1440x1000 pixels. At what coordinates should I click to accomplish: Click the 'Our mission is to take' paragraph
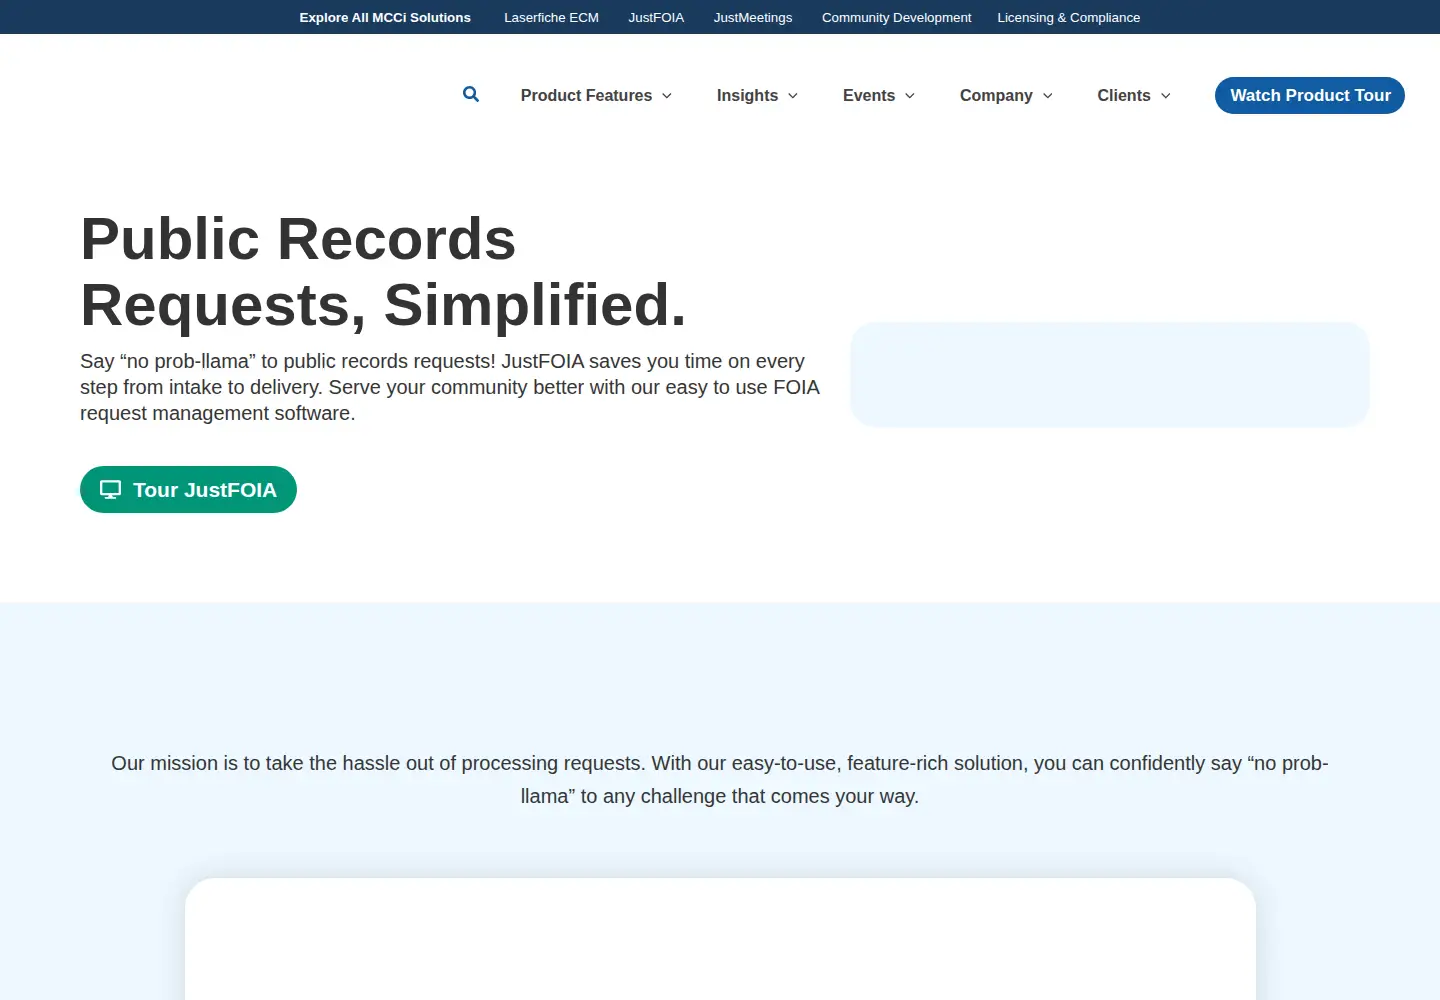click(720, 780)
